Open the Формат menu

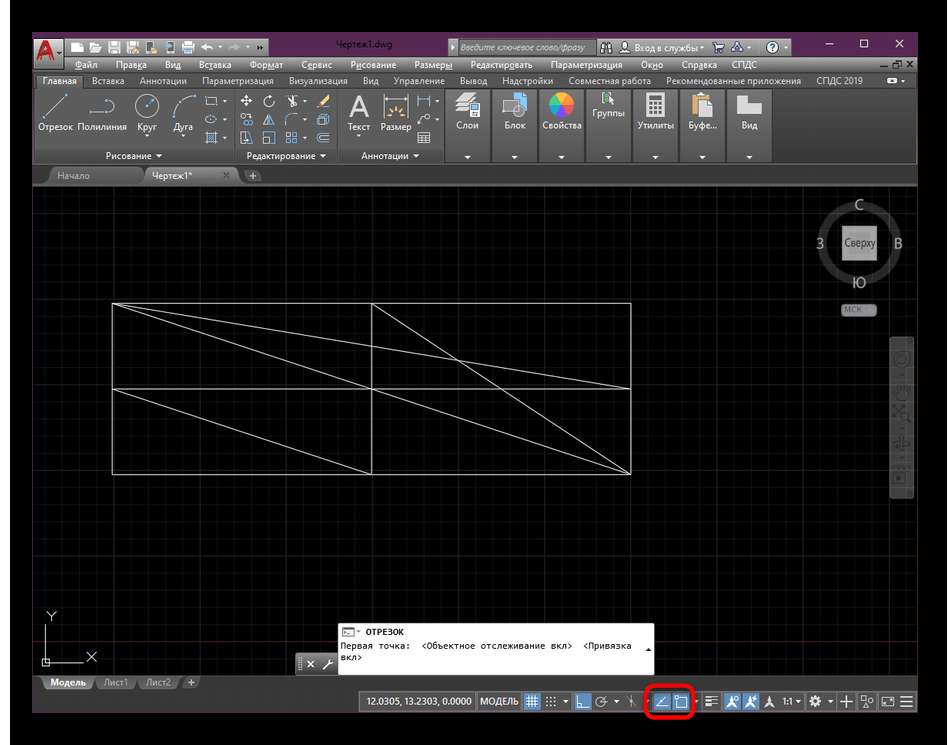point(266,64)
